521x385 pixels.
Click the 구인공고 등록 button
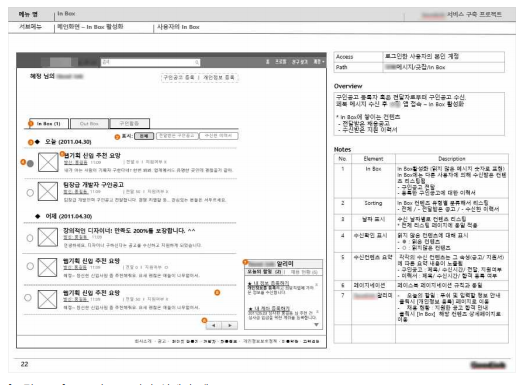pos(178,77)
